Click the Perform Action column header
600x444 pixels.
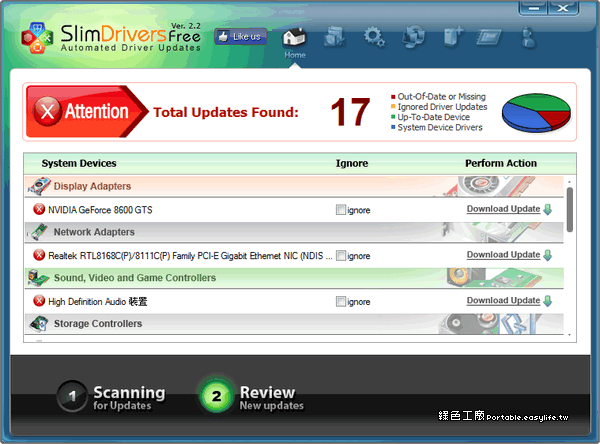coord(501,163)
